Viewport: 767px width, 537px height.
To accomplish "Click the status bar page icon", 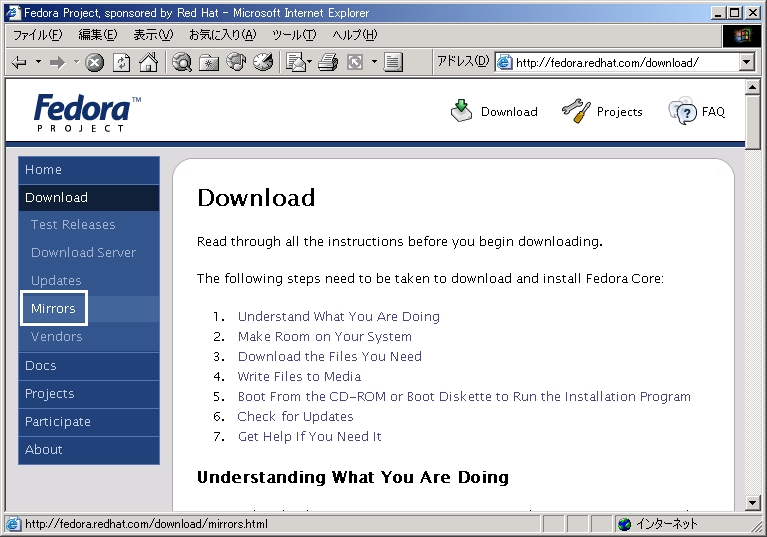I will (x=13, y=524).
